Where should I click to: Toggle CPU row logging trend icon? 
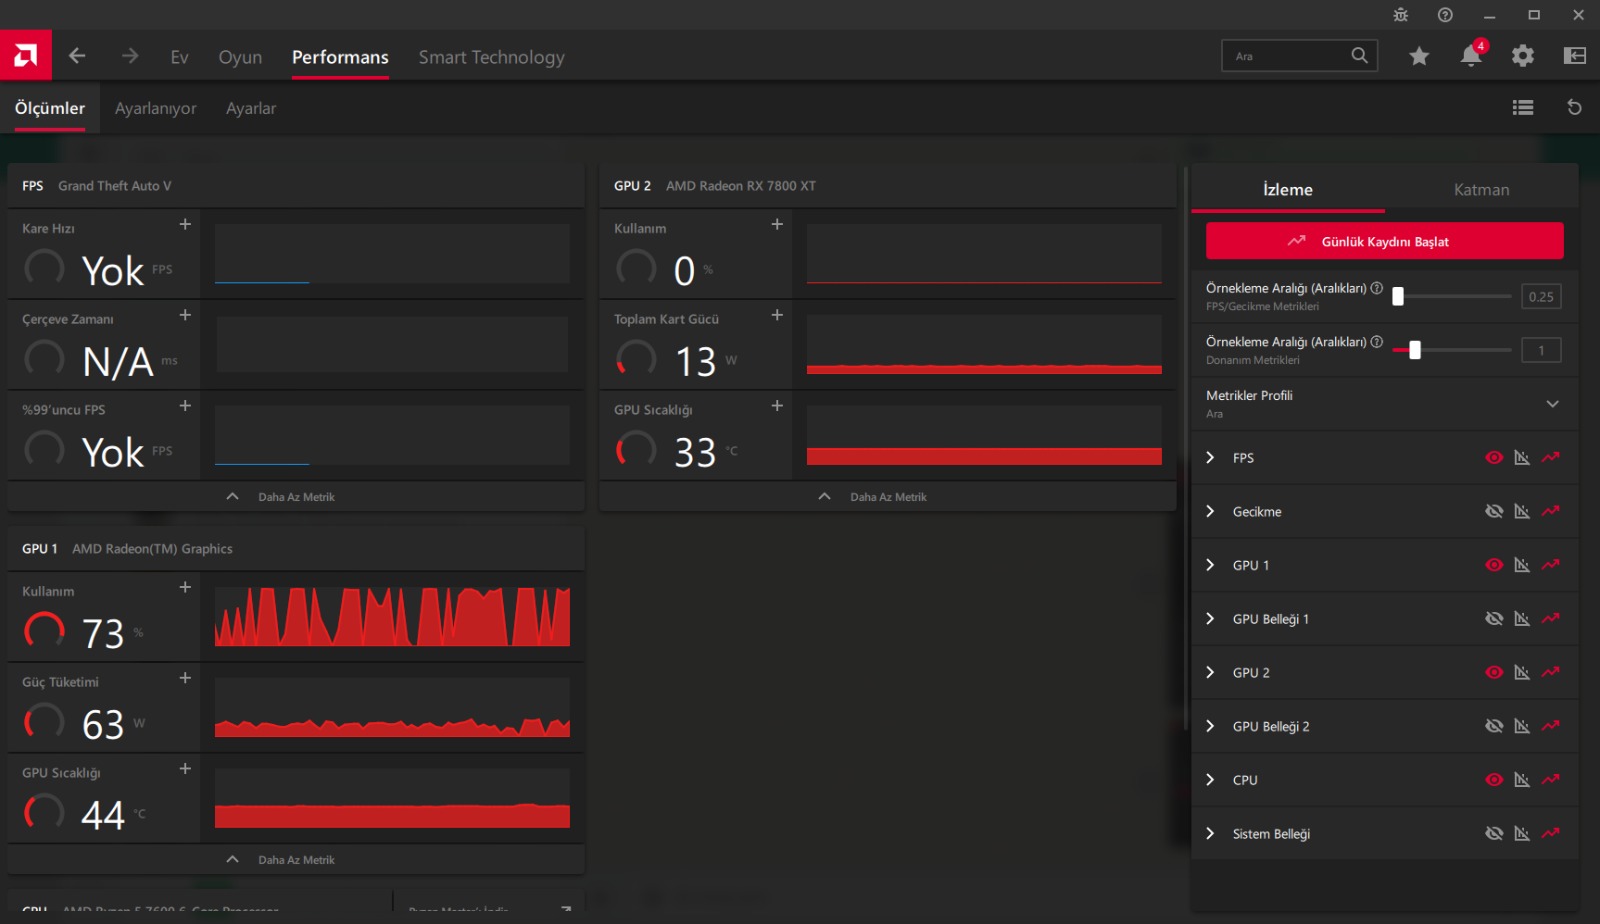(x=1551, y=780)
